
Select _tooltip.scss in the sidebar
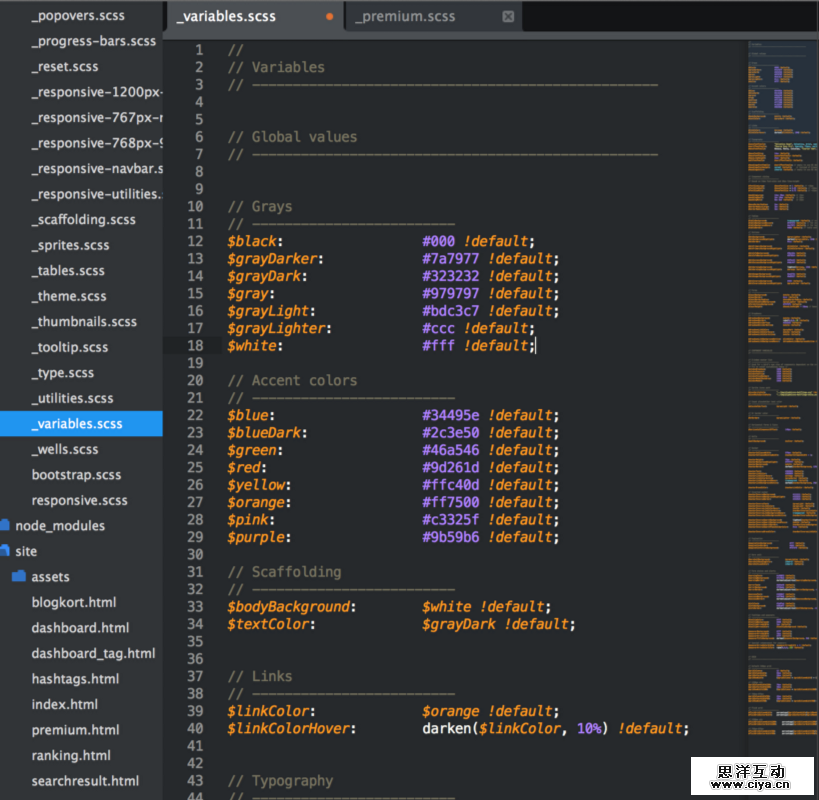70,347
